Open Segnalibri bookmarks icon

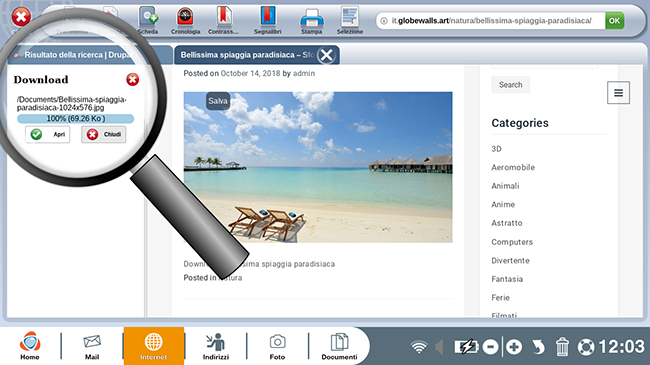click(x=267, y=20)
